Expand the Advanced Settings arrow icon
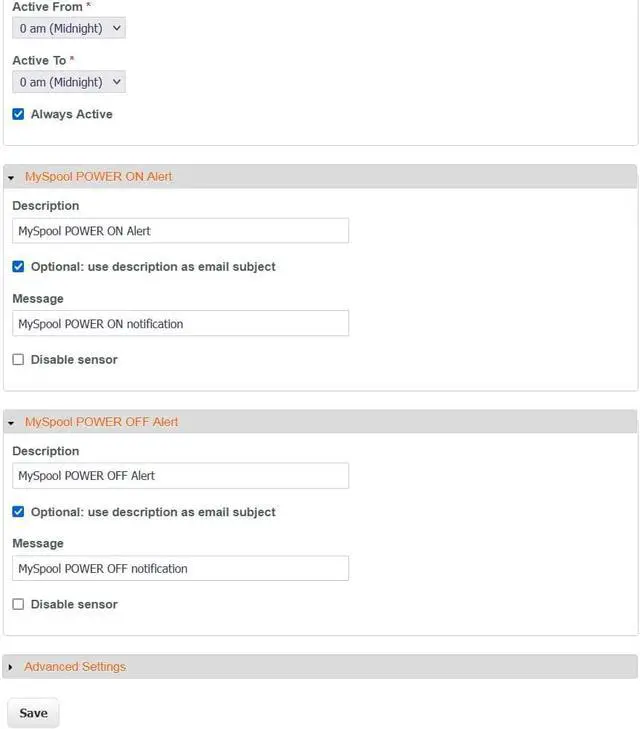 click(11, 667)
